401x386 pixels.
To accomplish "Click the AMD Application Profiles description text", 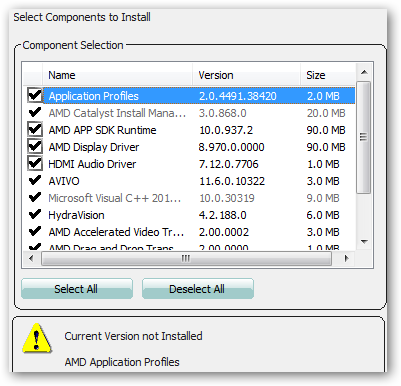I will point(122,362).
